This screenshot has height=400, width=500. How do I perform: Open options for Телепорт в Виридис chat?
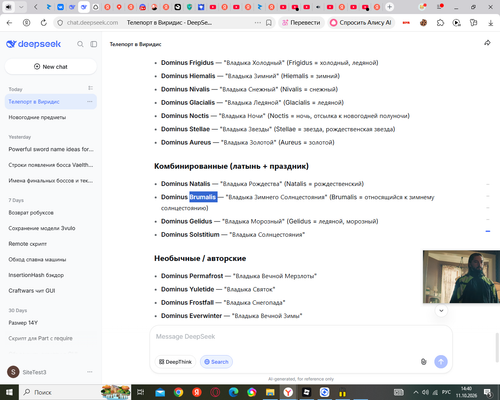click(90, 102)
